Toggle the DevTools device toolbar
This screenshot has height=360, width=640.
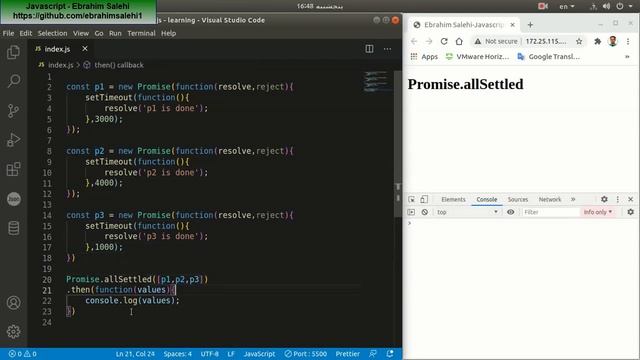(424, 199)
